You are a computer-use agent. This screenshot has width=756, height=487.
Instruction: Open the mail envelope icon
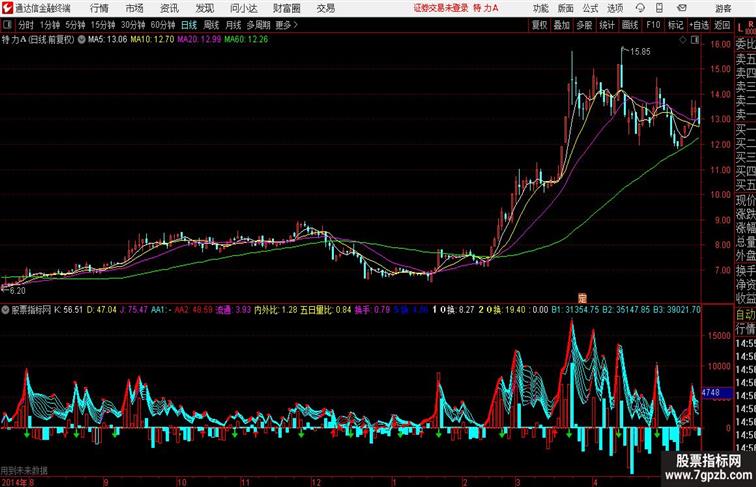682,8
